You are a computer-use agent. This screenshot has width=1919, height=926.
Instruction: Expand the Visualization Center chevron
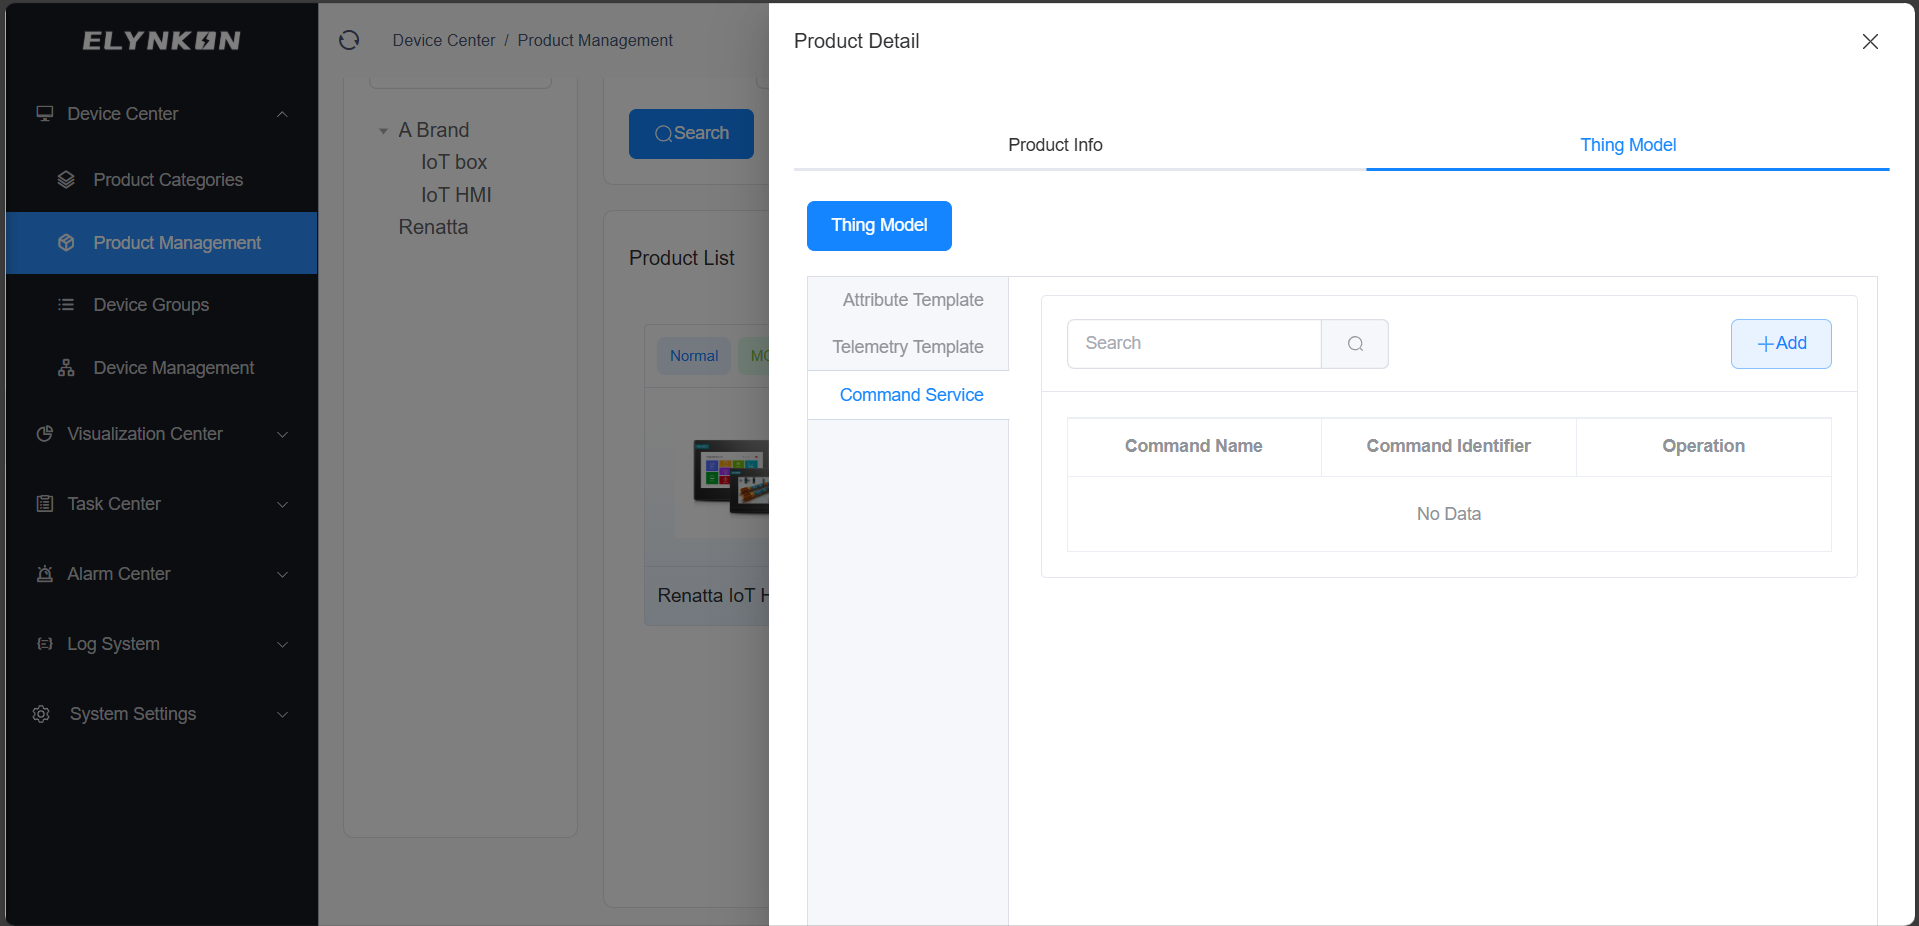click(282, 434)
